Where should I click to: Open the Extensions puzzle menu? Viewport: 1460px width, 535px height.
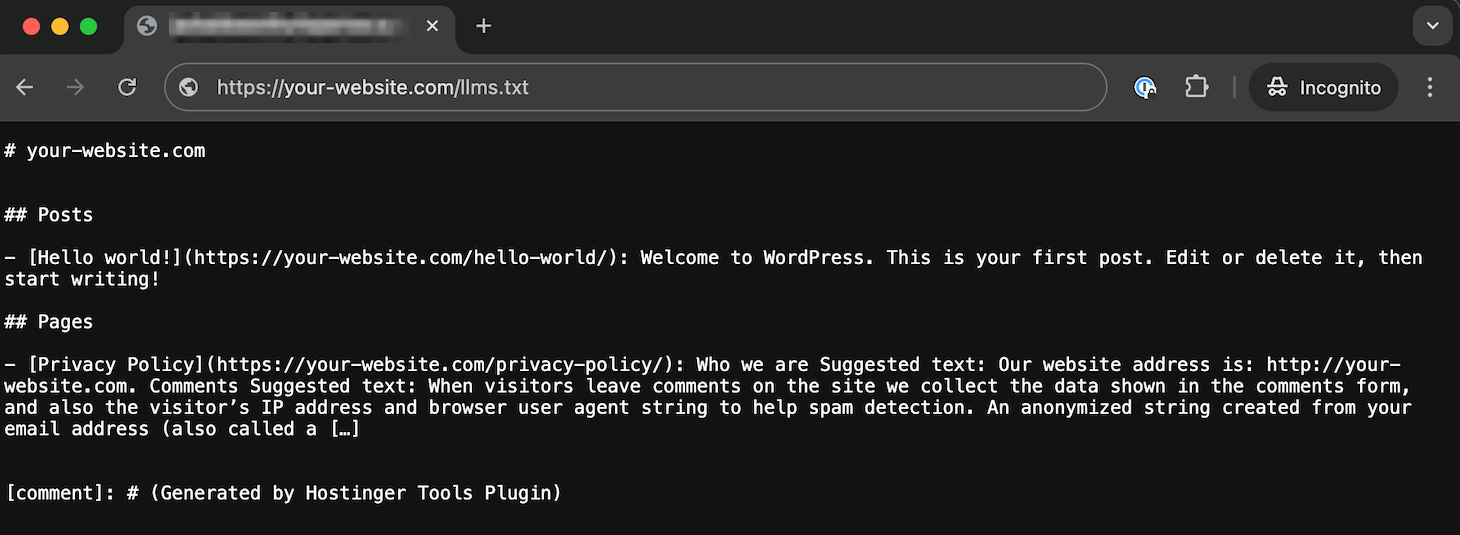pyautogui.click(x=1196, y=88)
